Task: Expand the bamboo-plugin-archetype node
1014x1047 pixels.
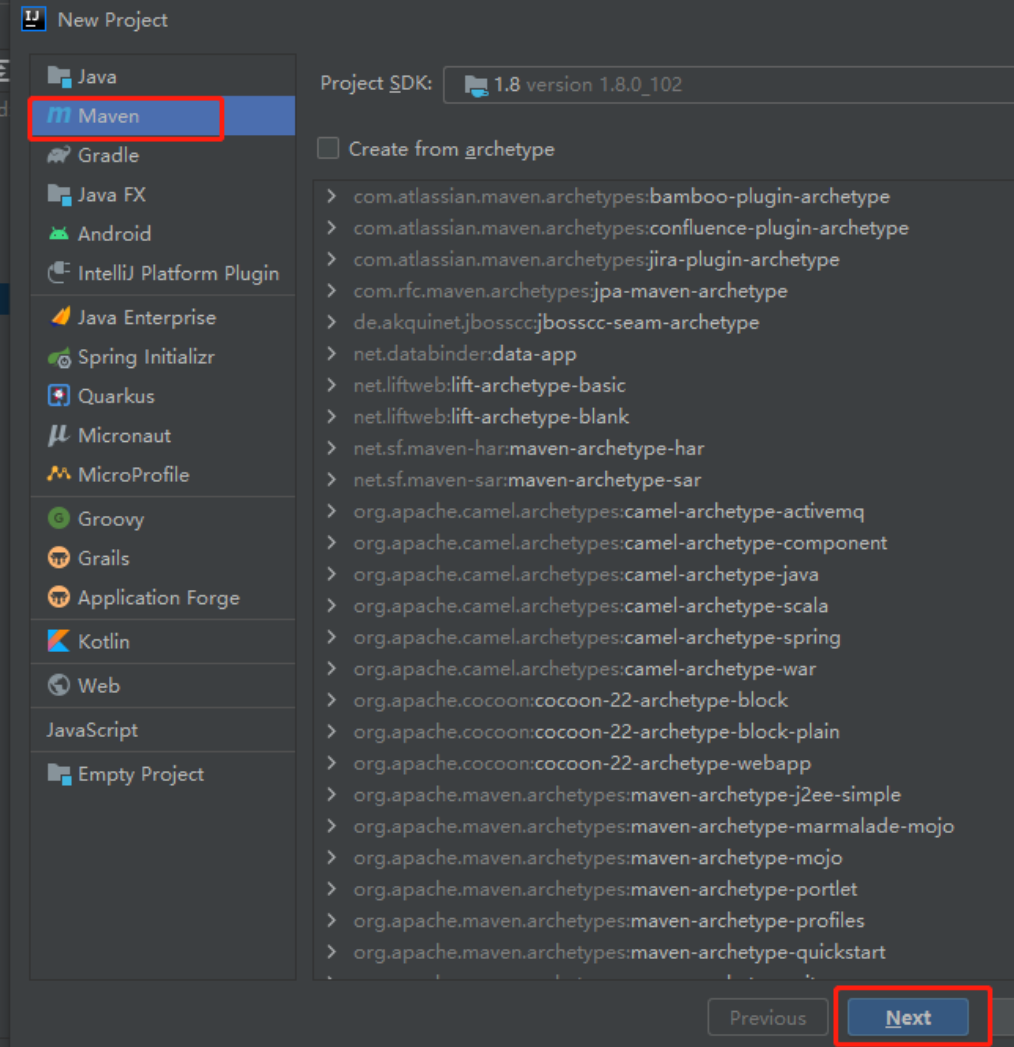Action: (x=332, y=196)
